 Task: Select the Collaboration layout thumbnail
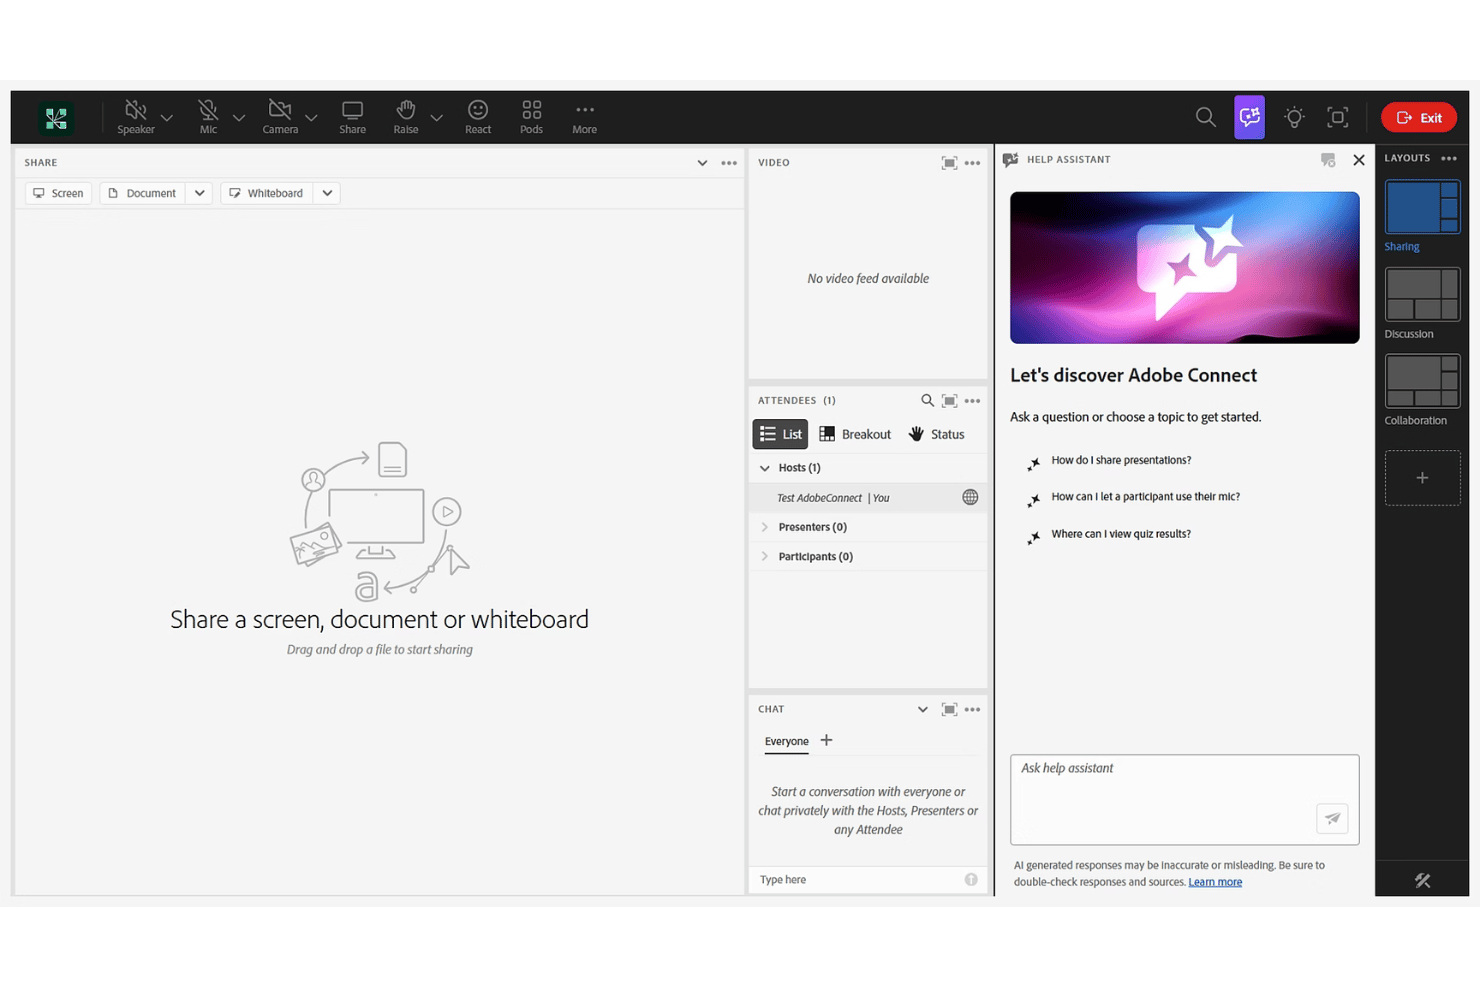(x=1422, y=381)
